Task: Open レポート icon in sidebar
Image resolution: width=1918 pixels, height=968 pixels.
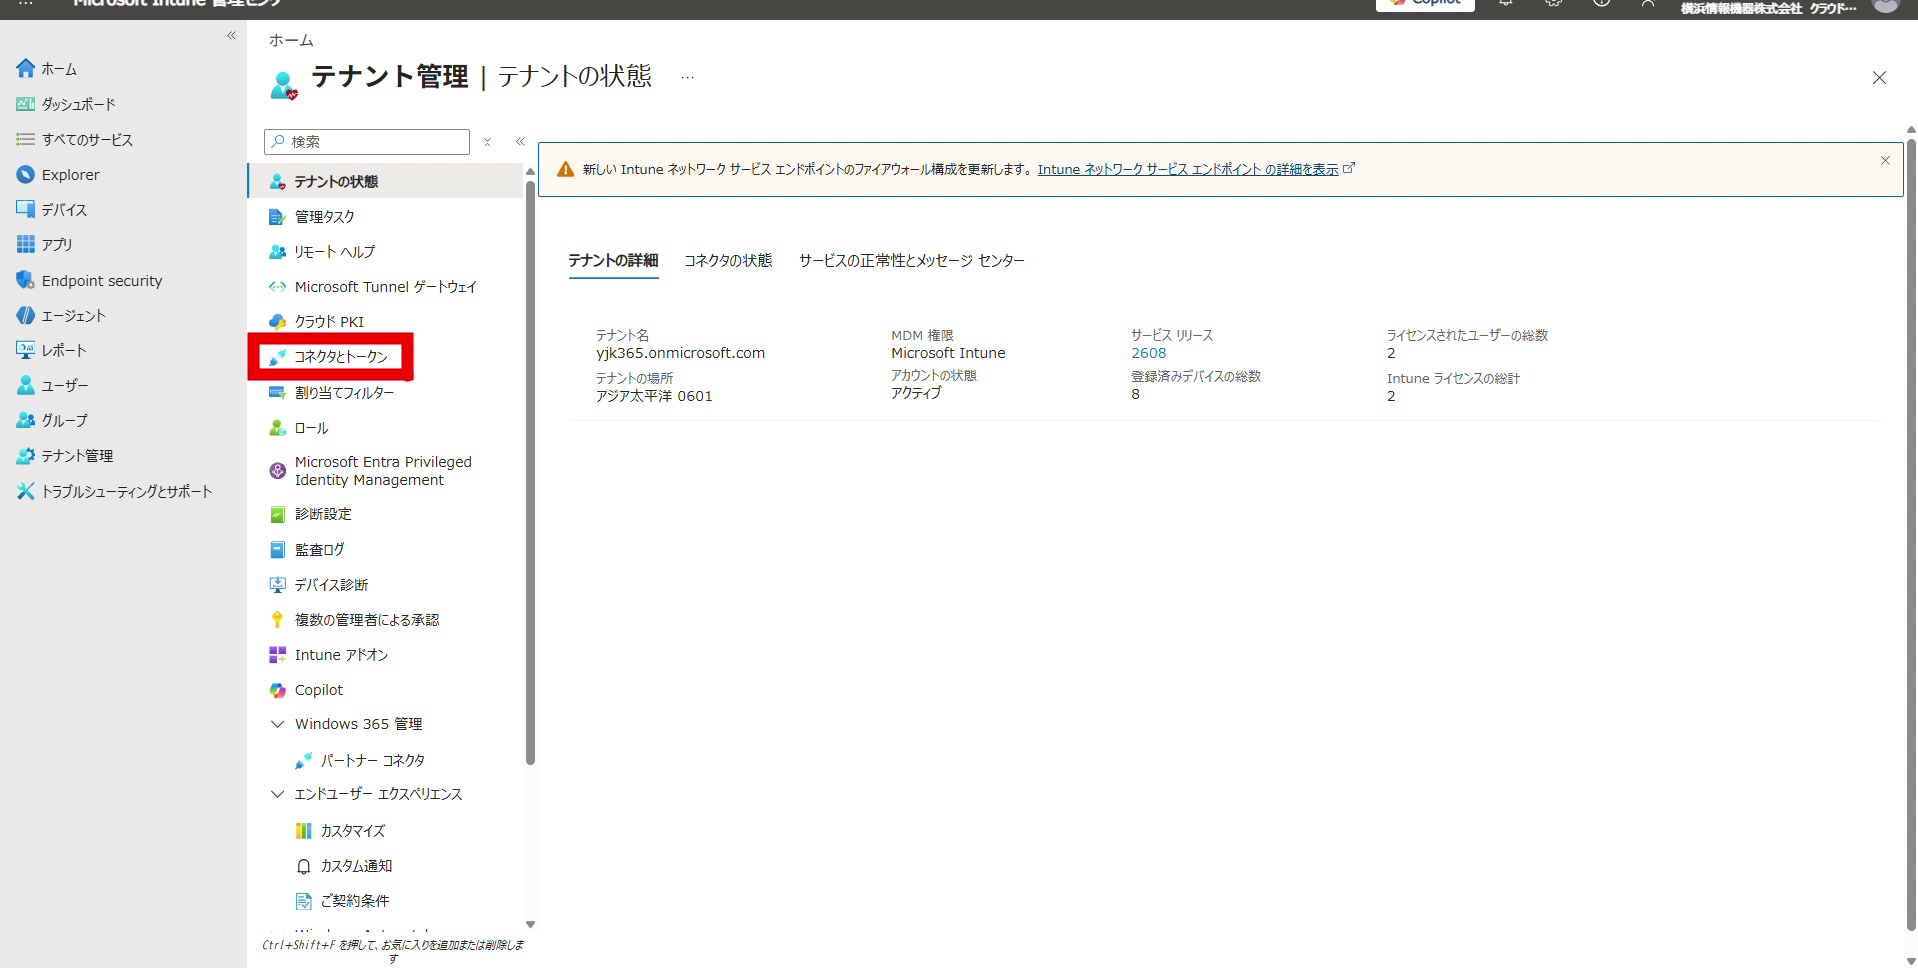Action: [26, 350]
